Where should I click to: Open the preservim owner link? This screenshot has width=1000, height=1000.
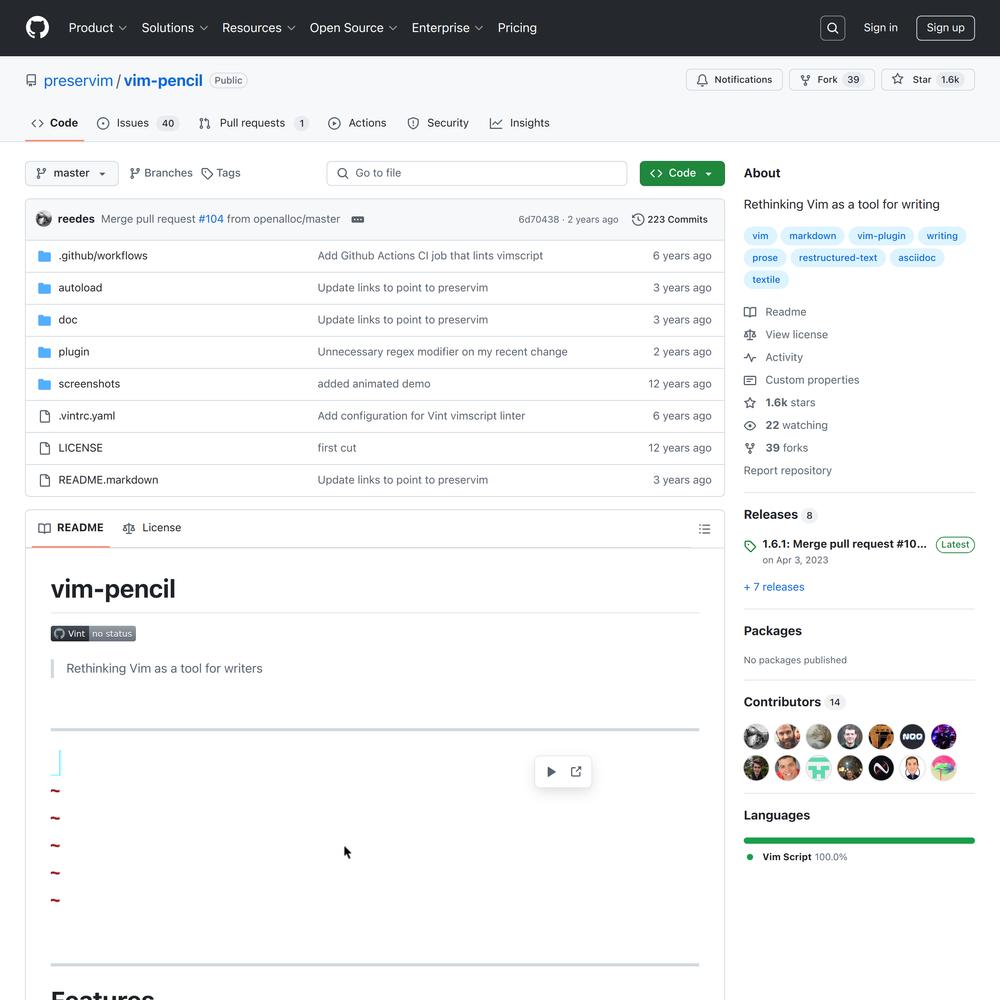coord(78,80)
